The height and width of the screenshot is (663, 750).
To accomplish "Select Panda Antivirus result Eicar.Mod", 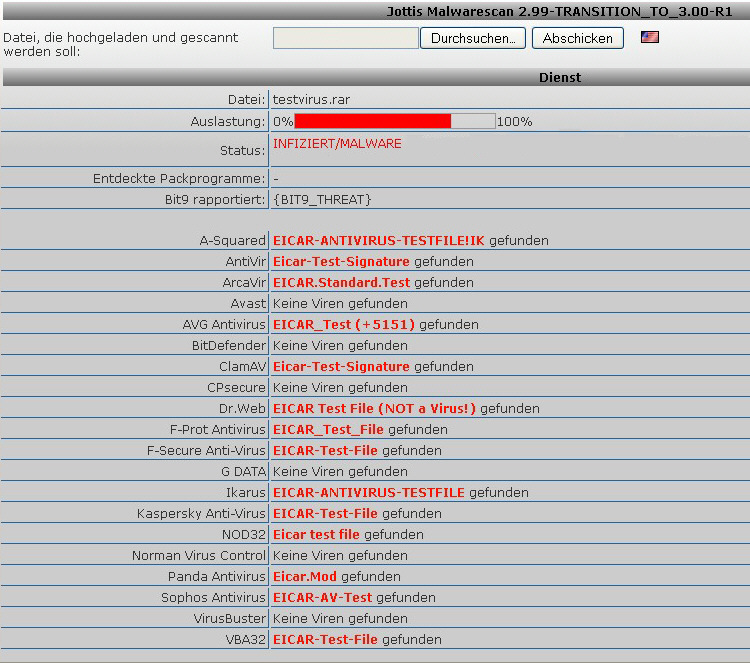I will 305,577.
